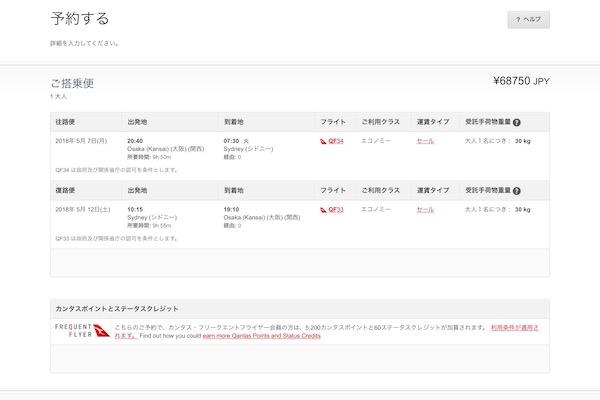This screenshot has height=400, width=600.
Task: Open セール fare type link for QF33
Action: (x=425, y=209)
